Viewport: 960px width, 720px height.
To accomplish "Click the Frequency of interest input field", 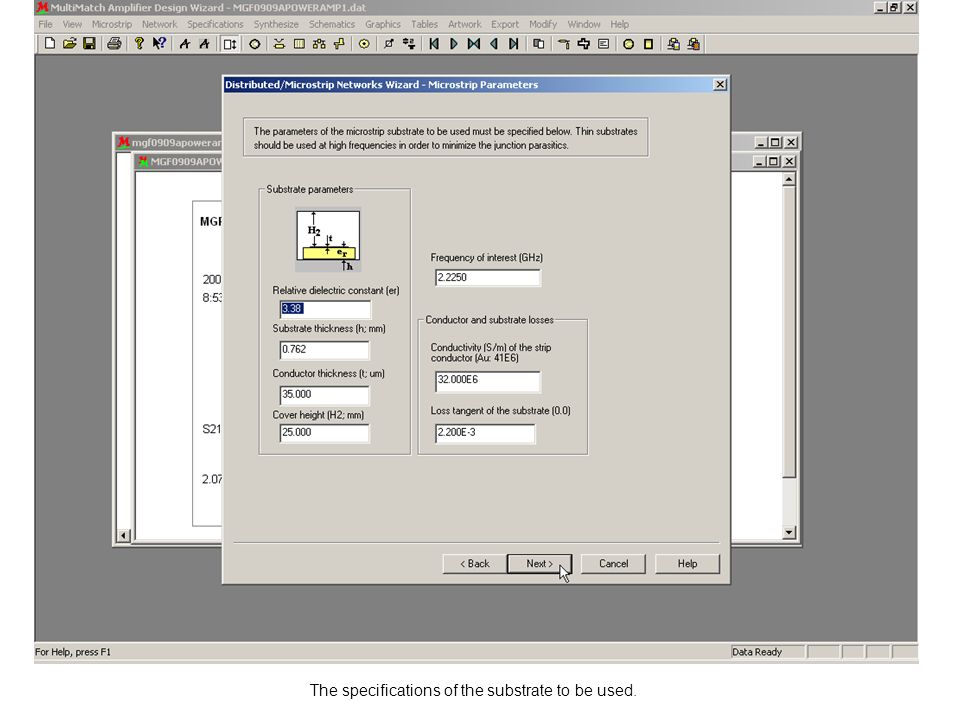I will click(x=488, y=278).
